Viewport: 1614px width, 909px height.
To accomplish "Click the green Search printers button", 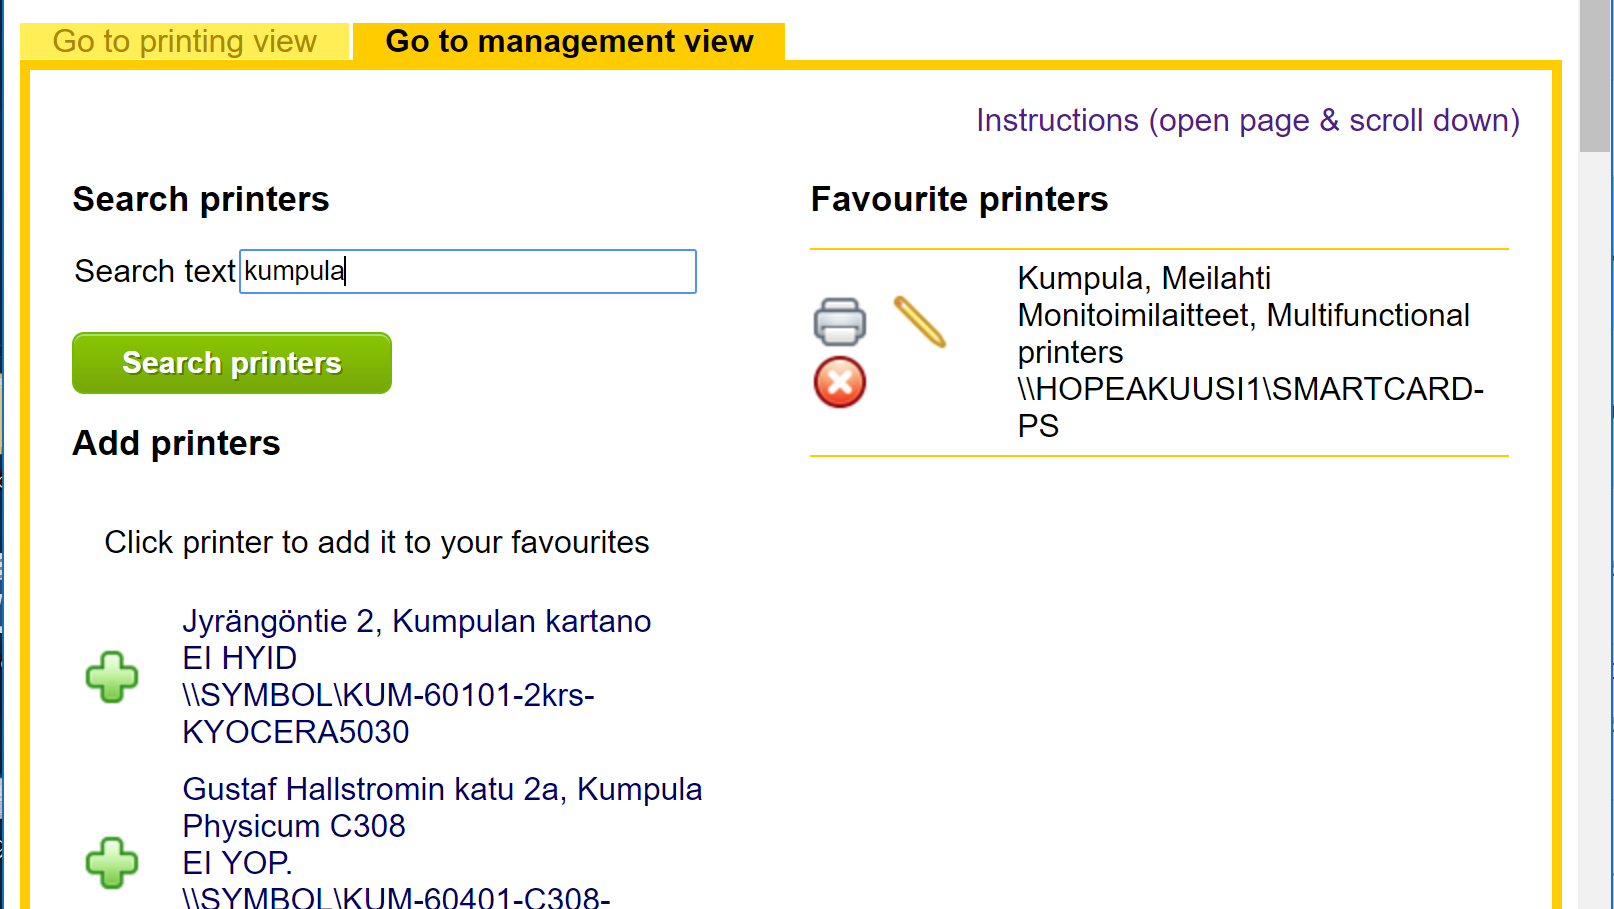I will (x=232, y=363).
